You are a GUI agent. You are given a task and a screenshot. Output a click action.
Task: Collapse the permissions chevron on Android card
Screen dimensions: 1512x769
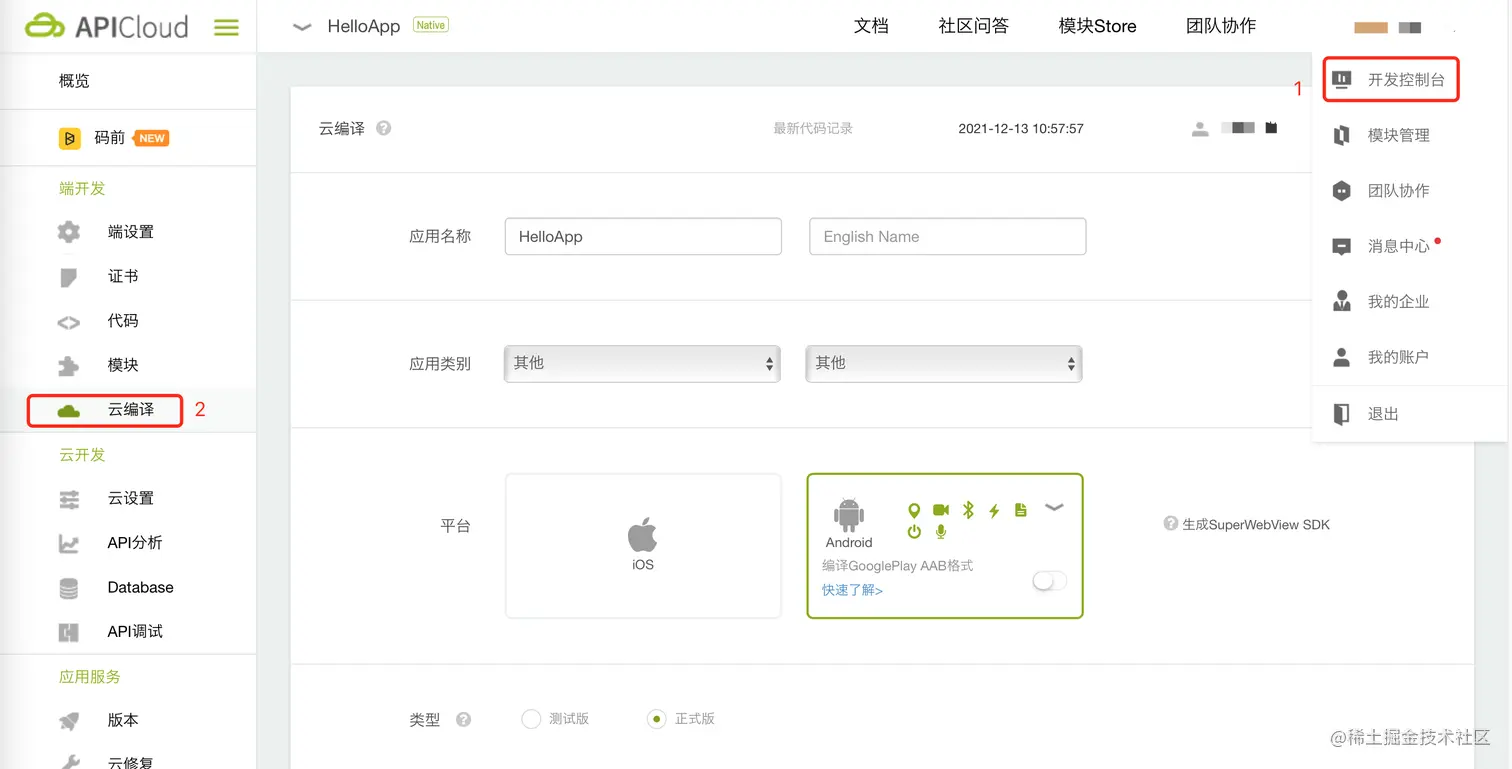tap(1054, 509)
